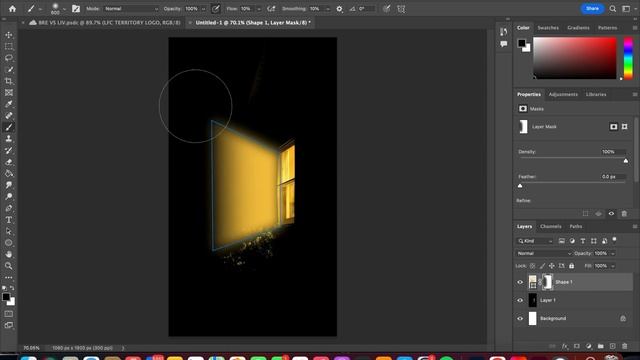Select the Crop tool
This screenshot has width=640, height=360.
coord(9,81)
